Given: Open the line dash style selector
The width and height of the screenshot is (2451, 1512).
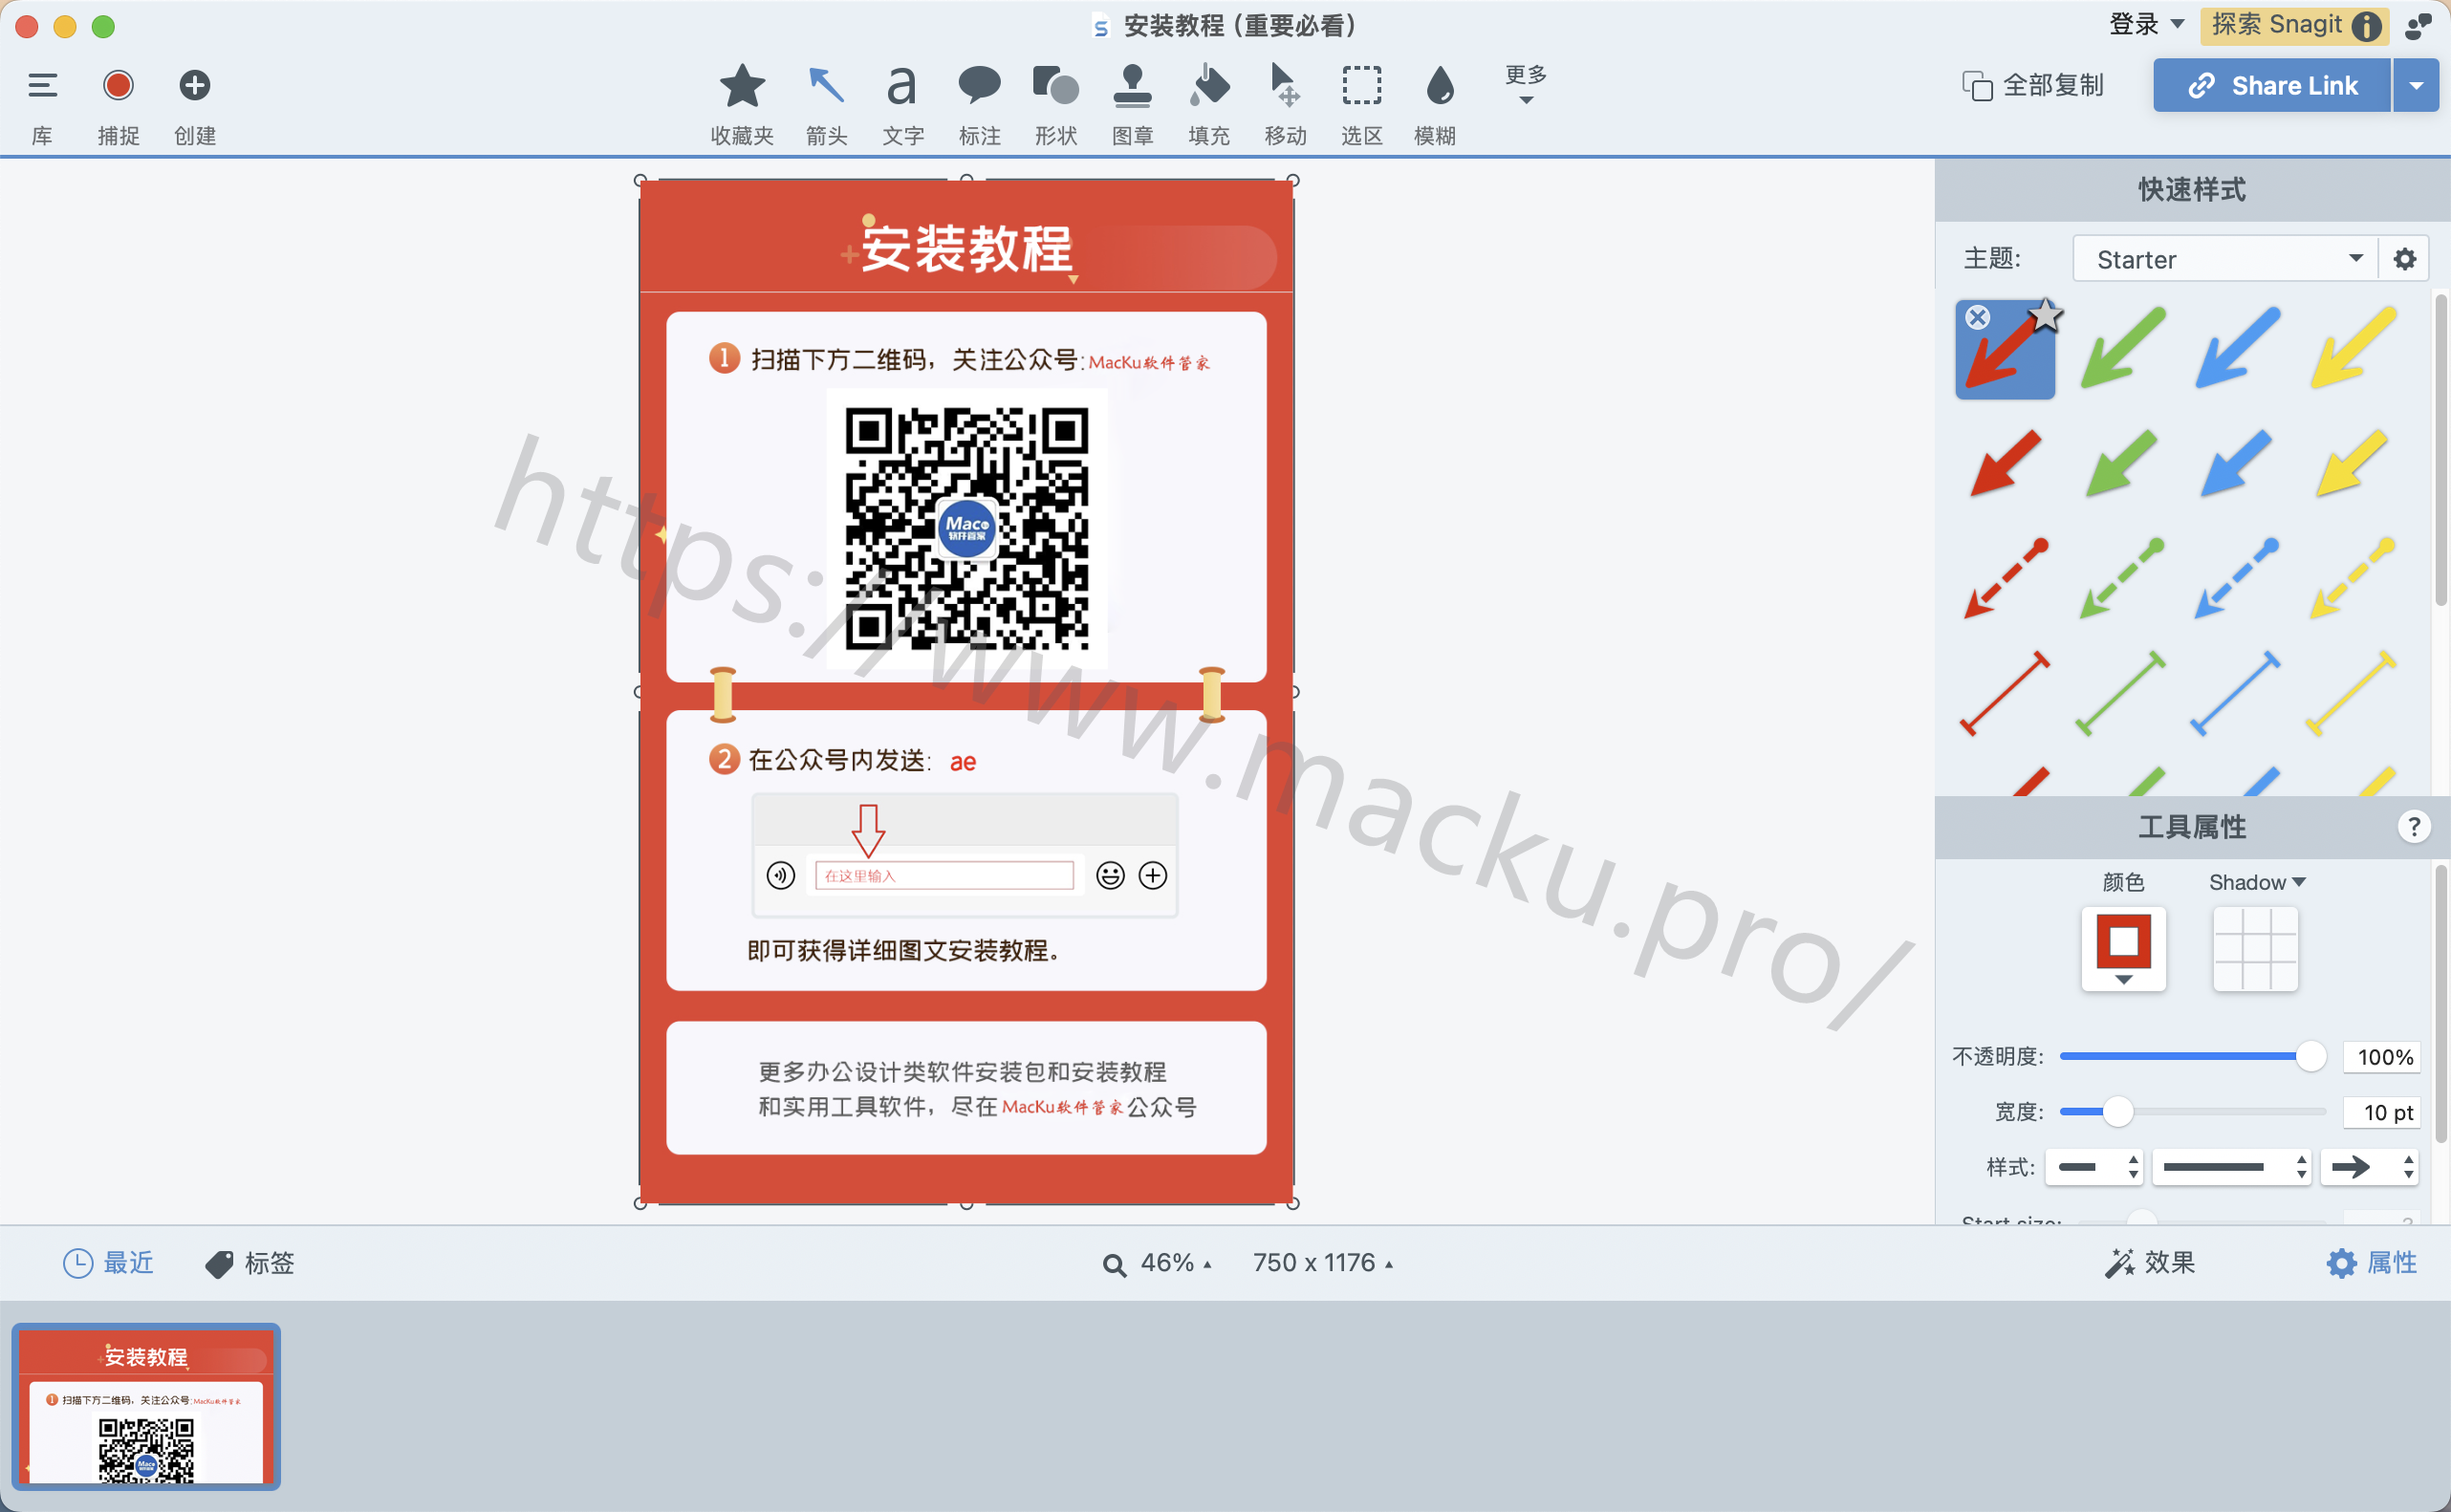Looking at the screenshot, I should point(2231,1167).
